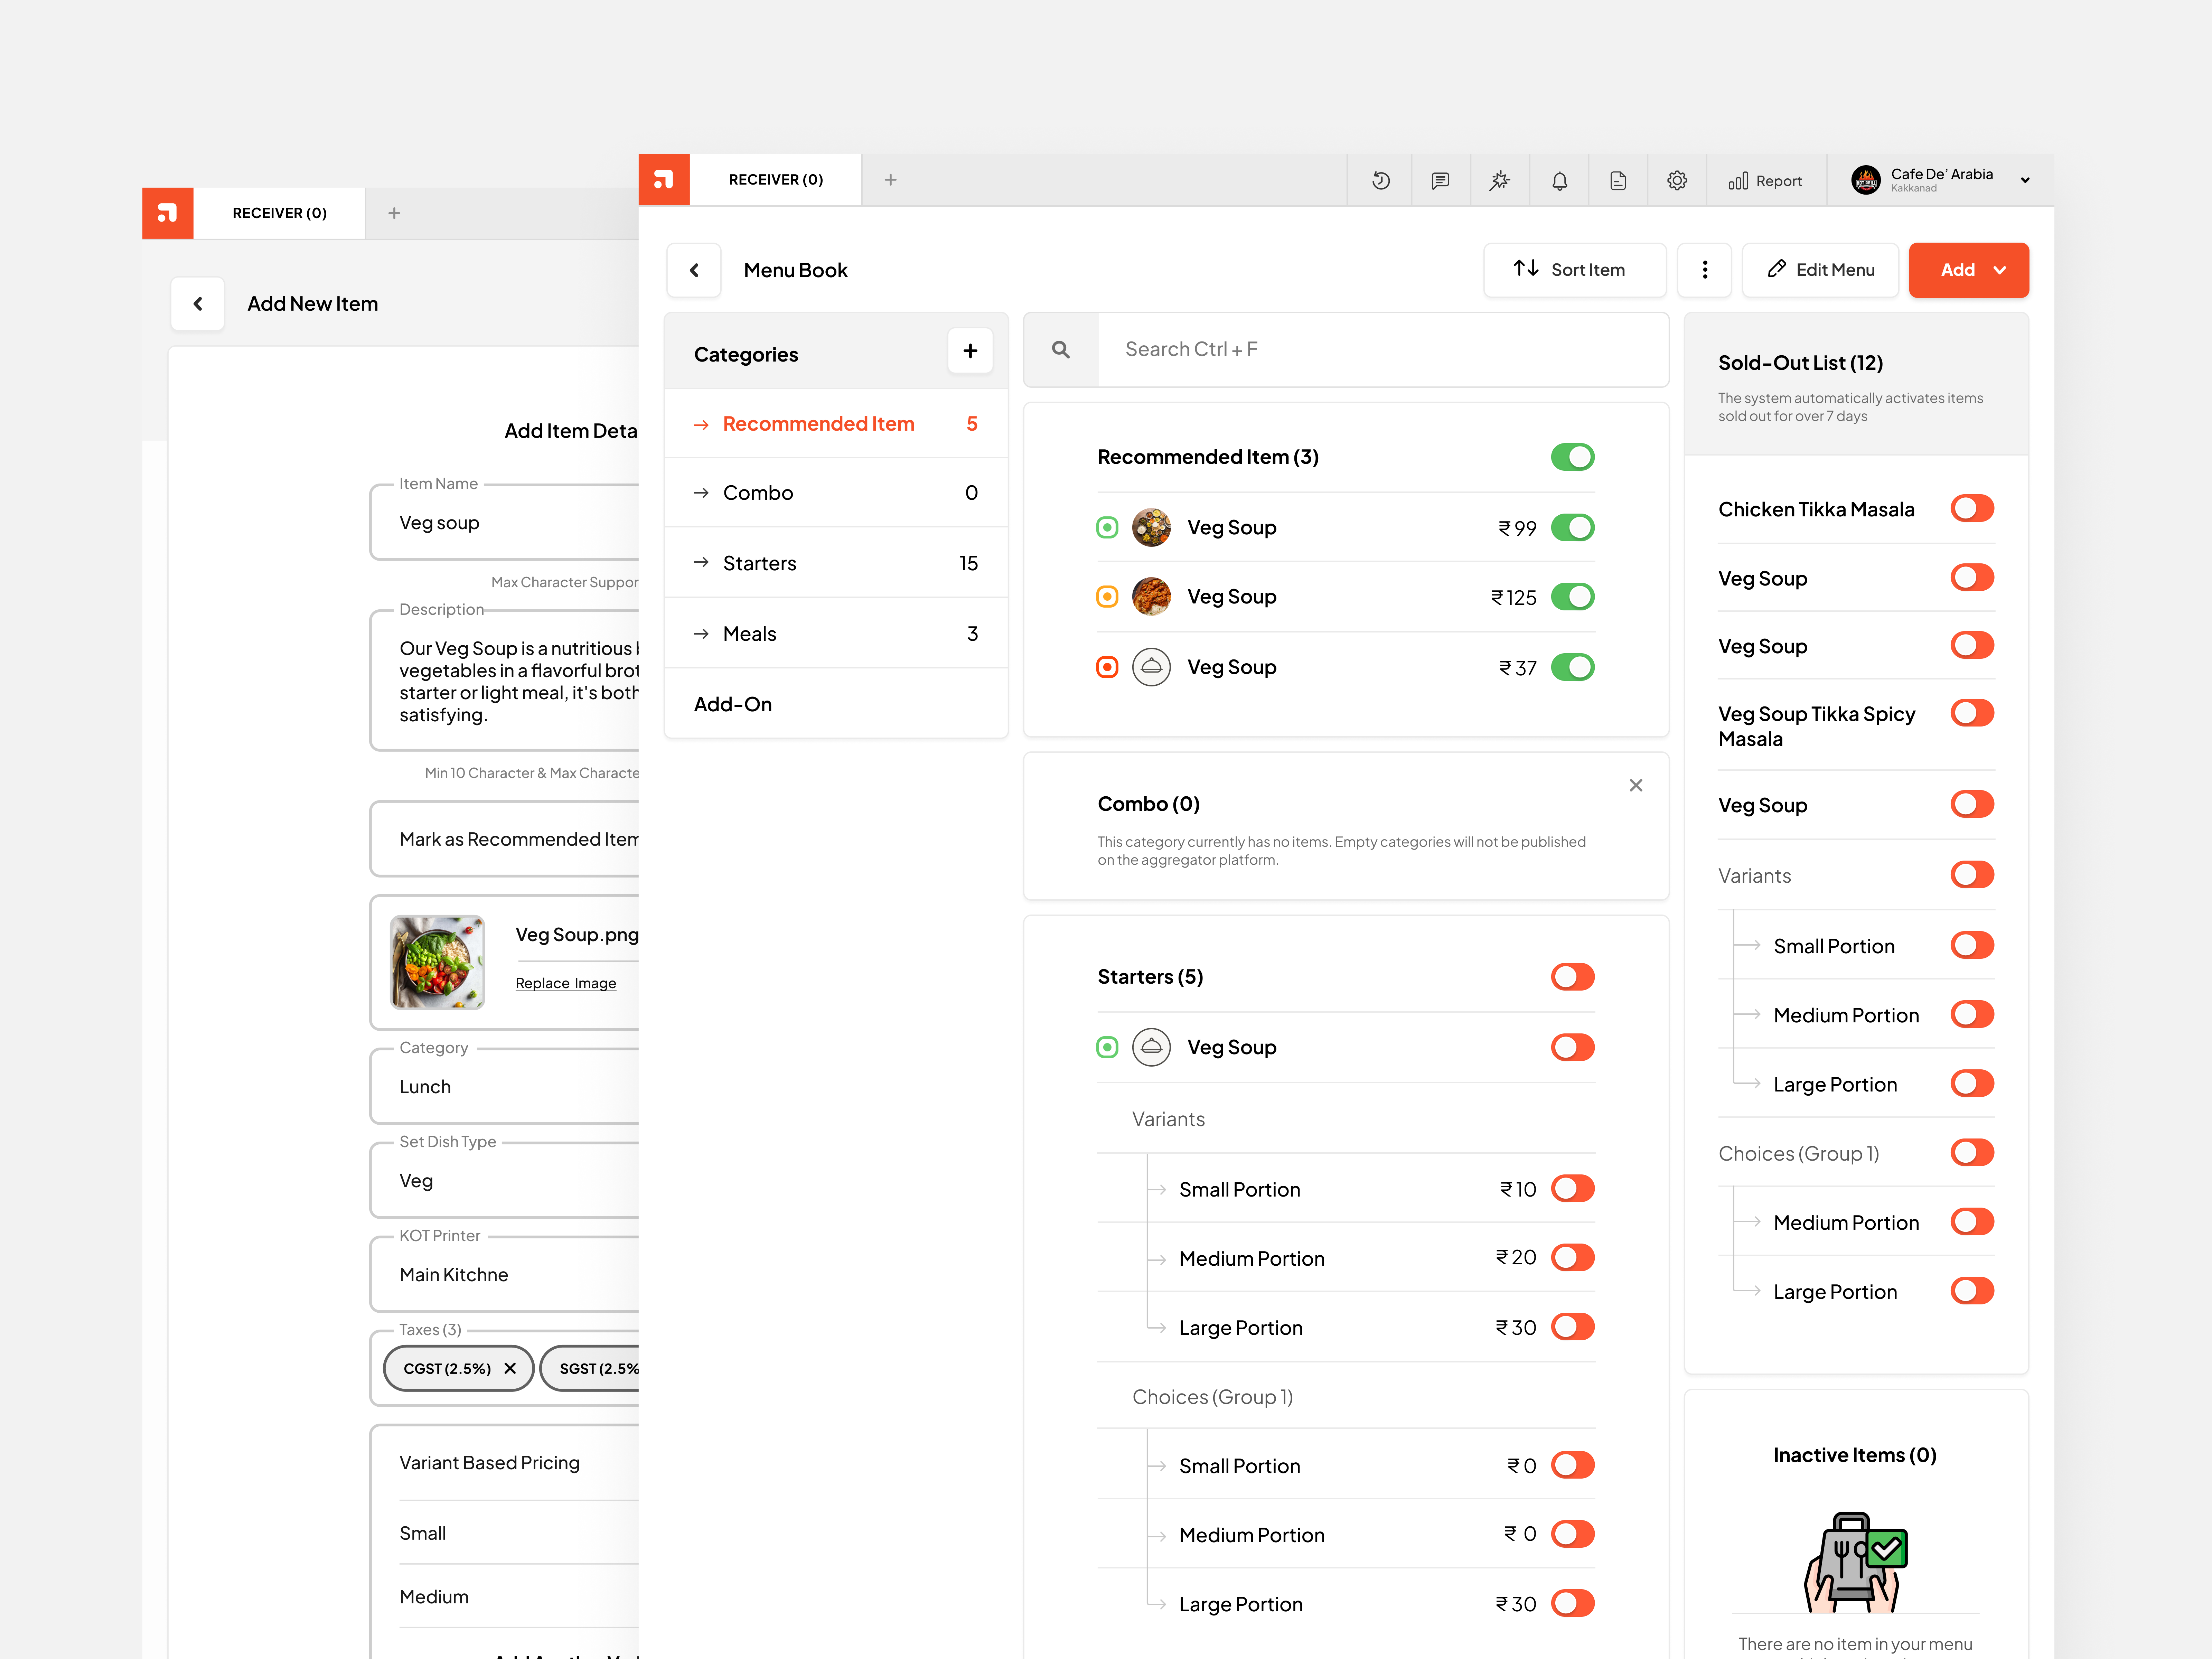
Task: Toggle Choices (Group 1) in Sold-Out list
Action: pos(1972,1153)
